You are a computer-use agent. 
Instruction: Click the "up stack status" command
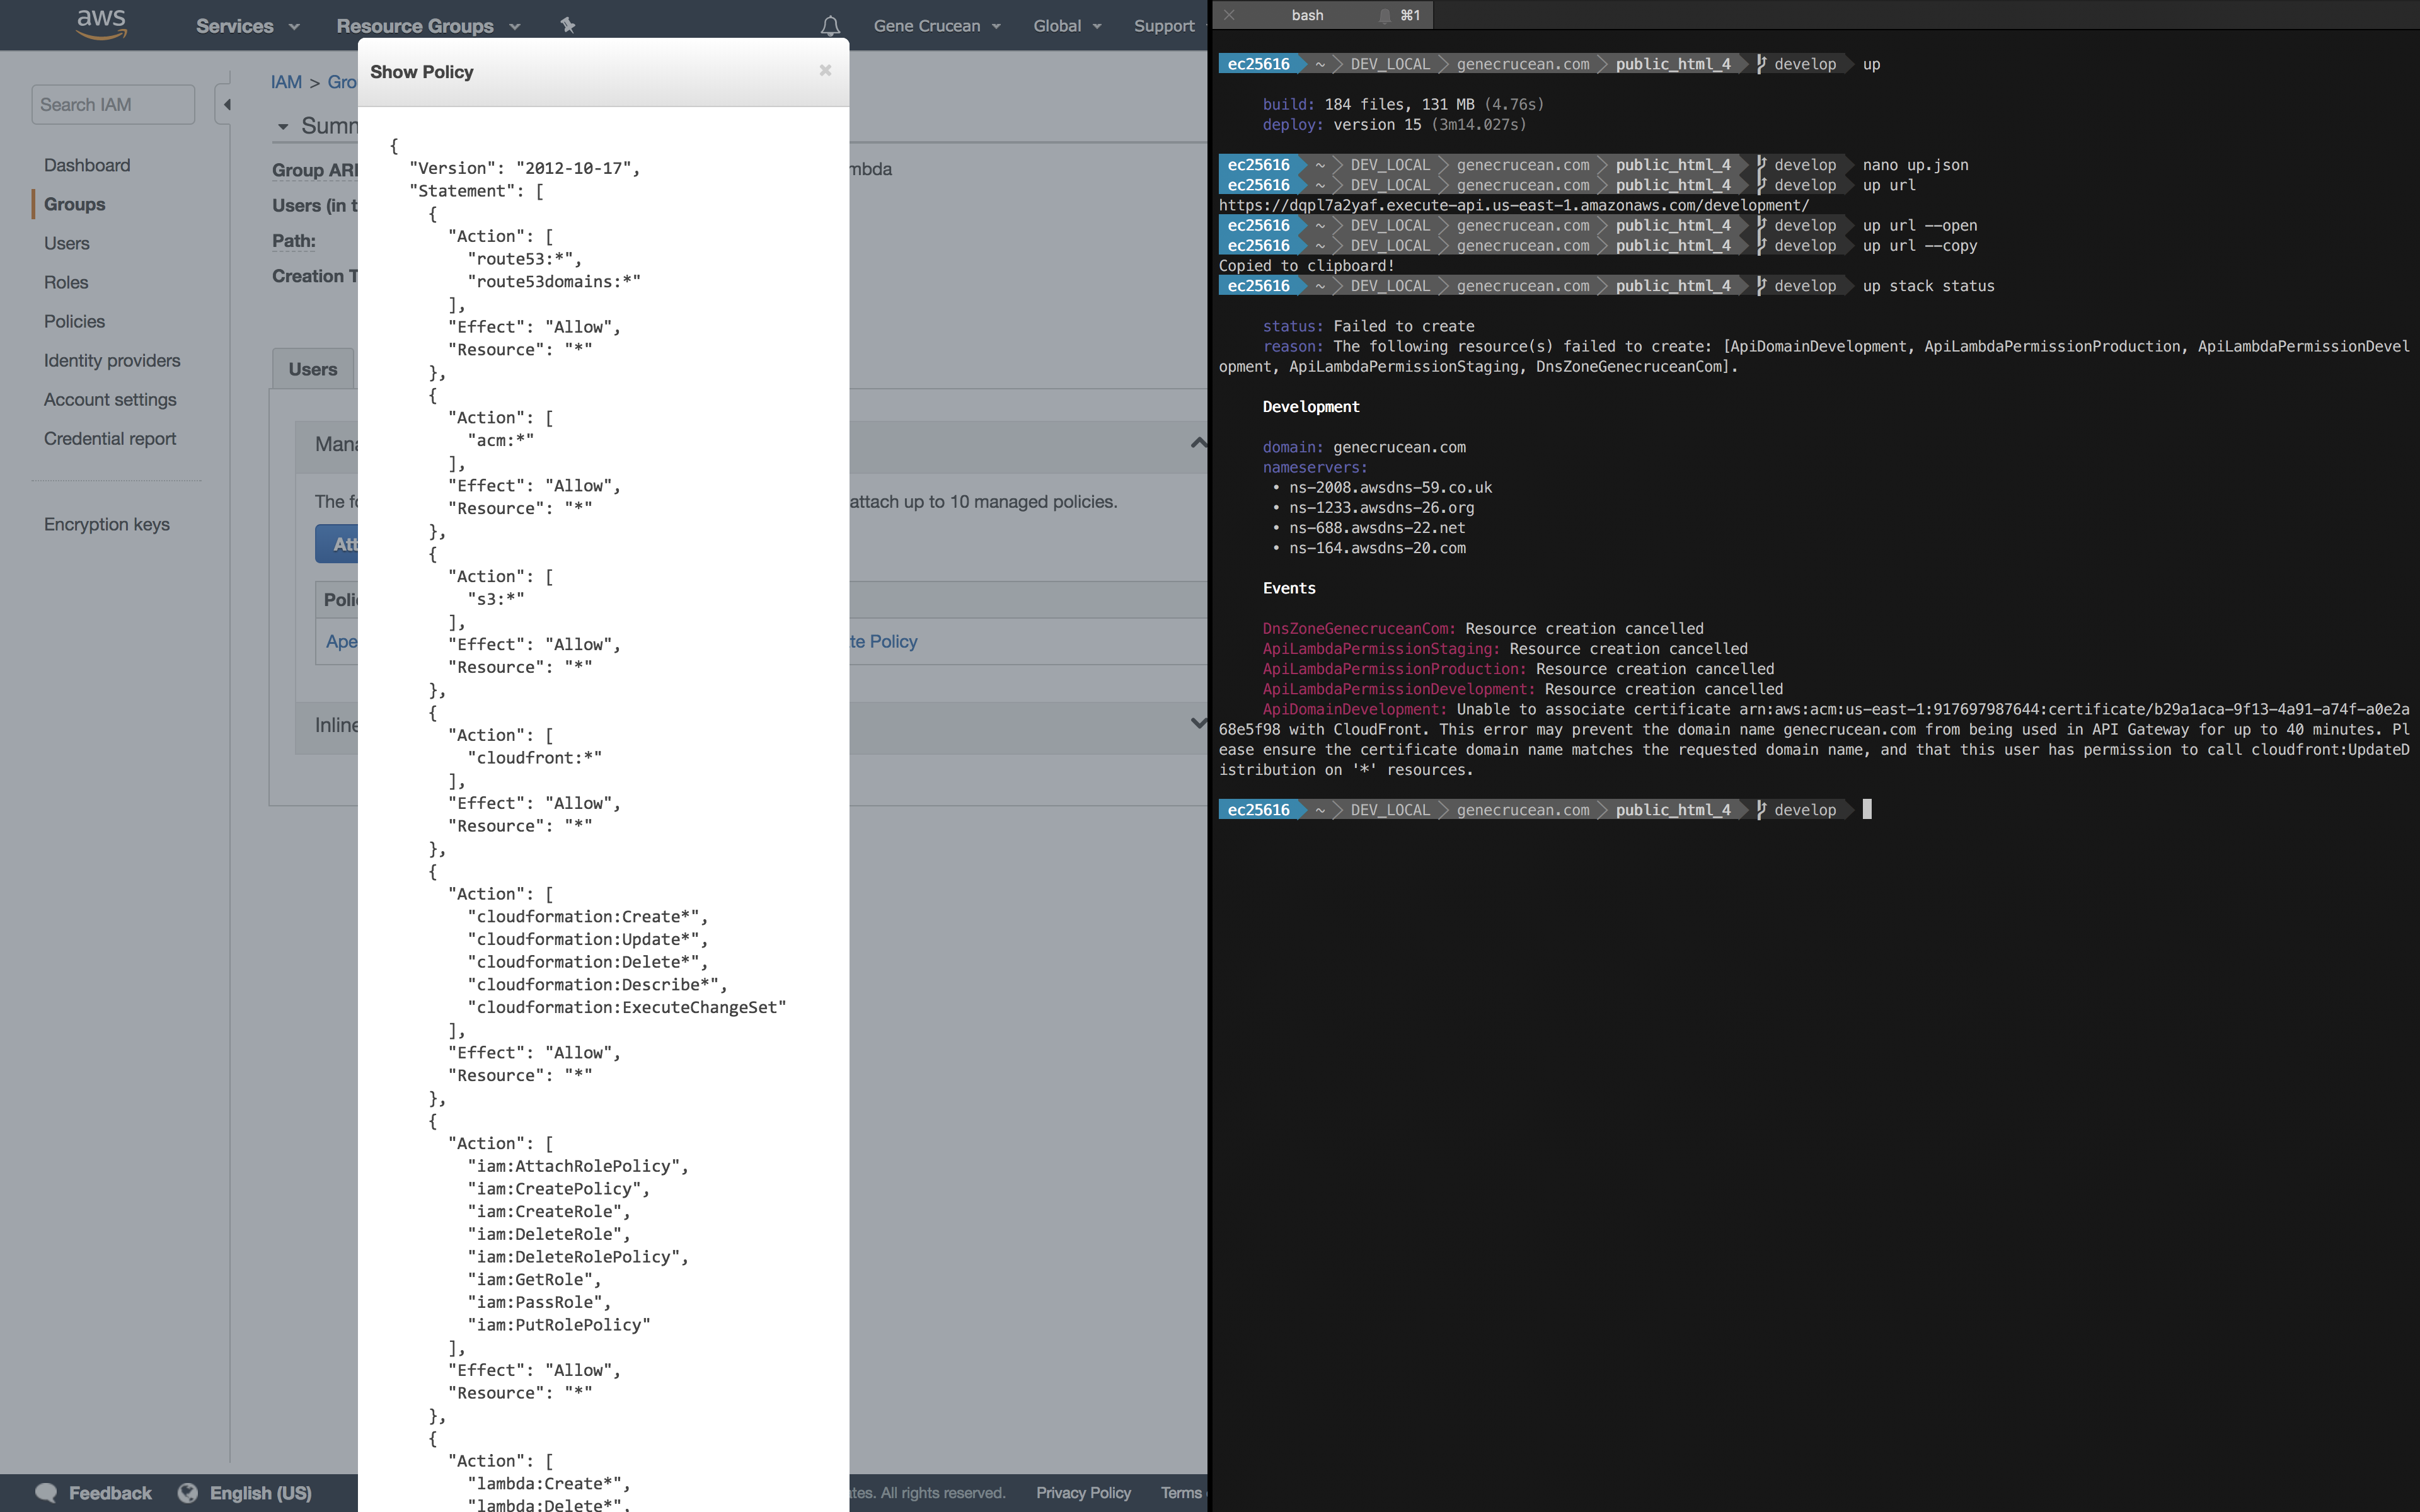(x=1928, y=286)
